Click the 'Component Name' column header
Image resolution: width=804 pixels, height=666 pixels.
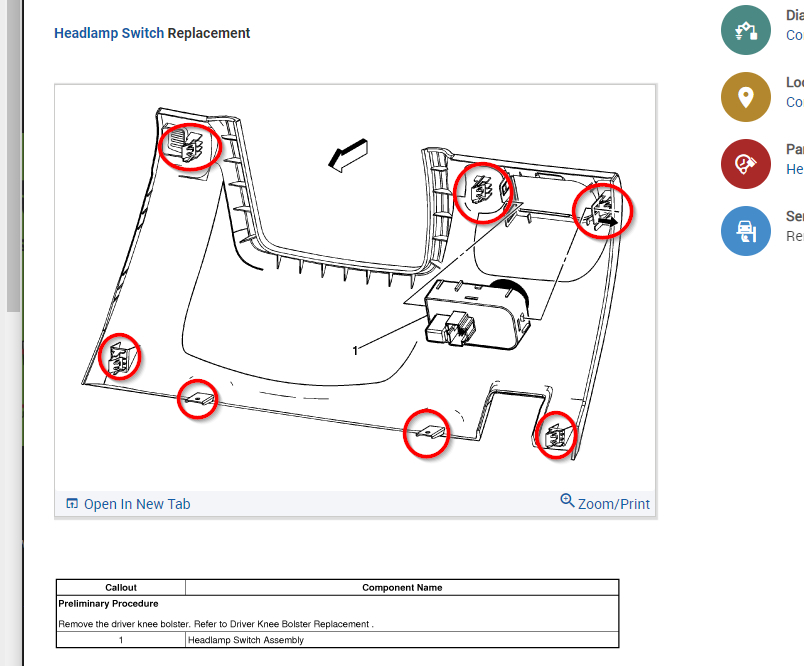pyautogui.click(x=402, y=588)
